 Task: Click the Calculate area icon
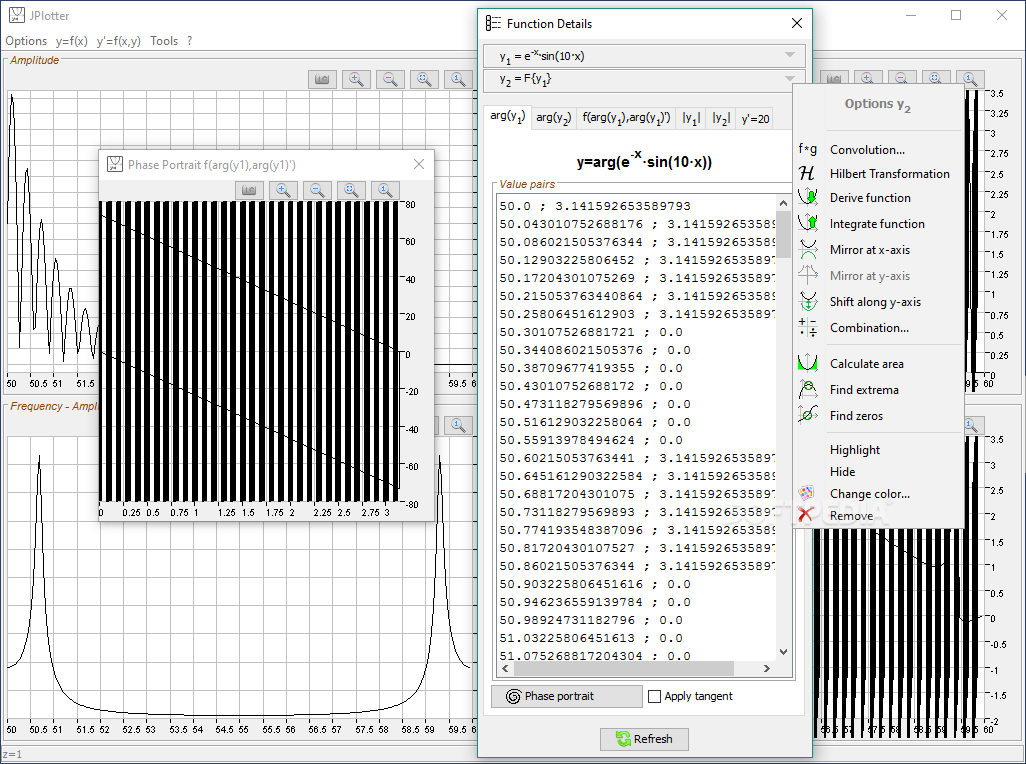(x=807, y=363)
